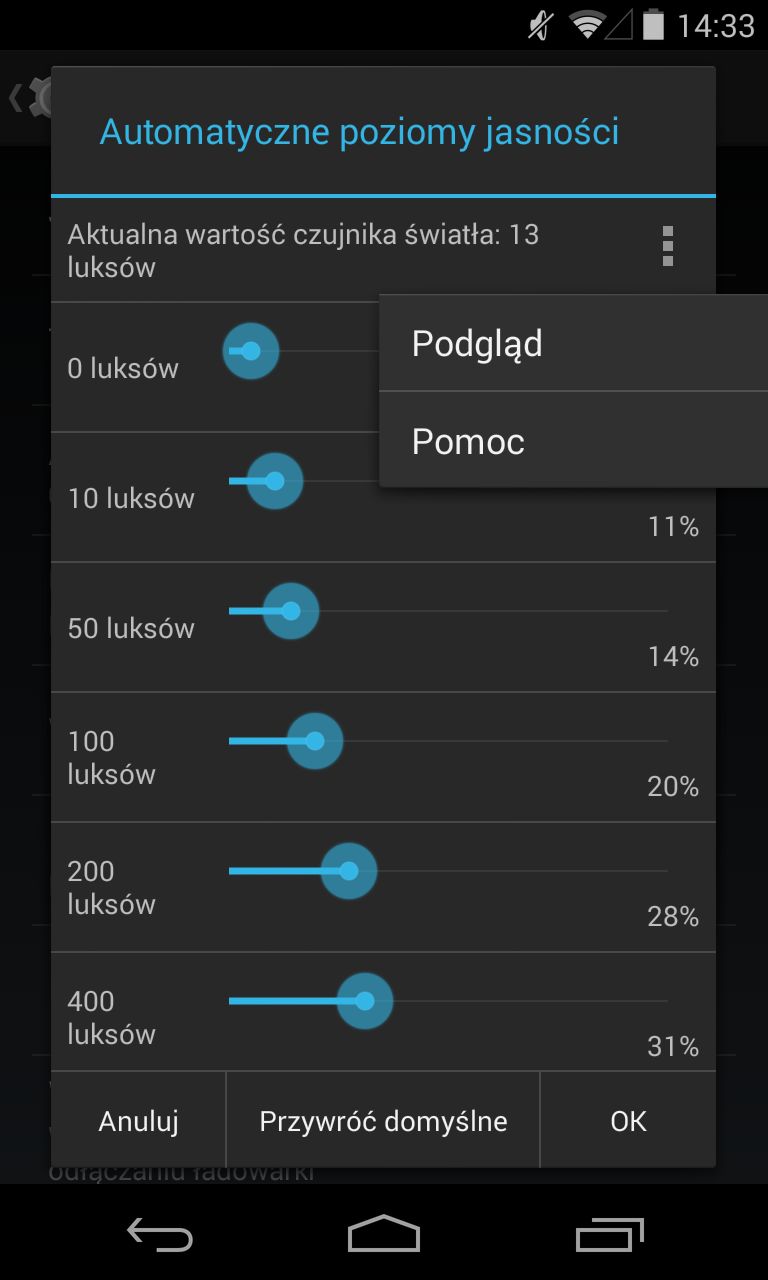Tap the settings gear icon at top left
The width and height of the screenshot is (768, 1280).
[40, 97]
